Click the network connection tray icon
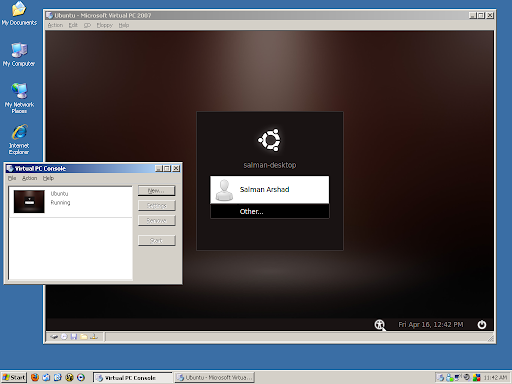512x384 pixels. [x=458, y=377]
